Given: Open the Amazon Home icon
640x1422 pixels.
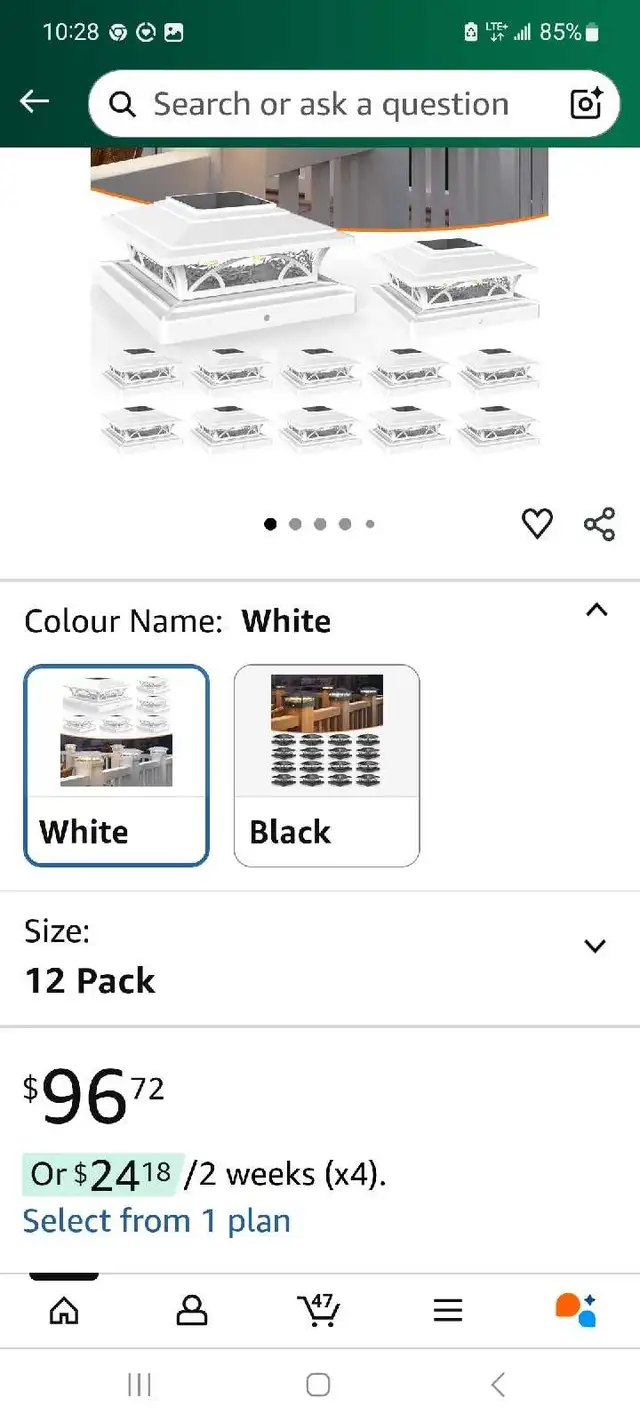Looking at the screenshot, I should point(63,1309).
